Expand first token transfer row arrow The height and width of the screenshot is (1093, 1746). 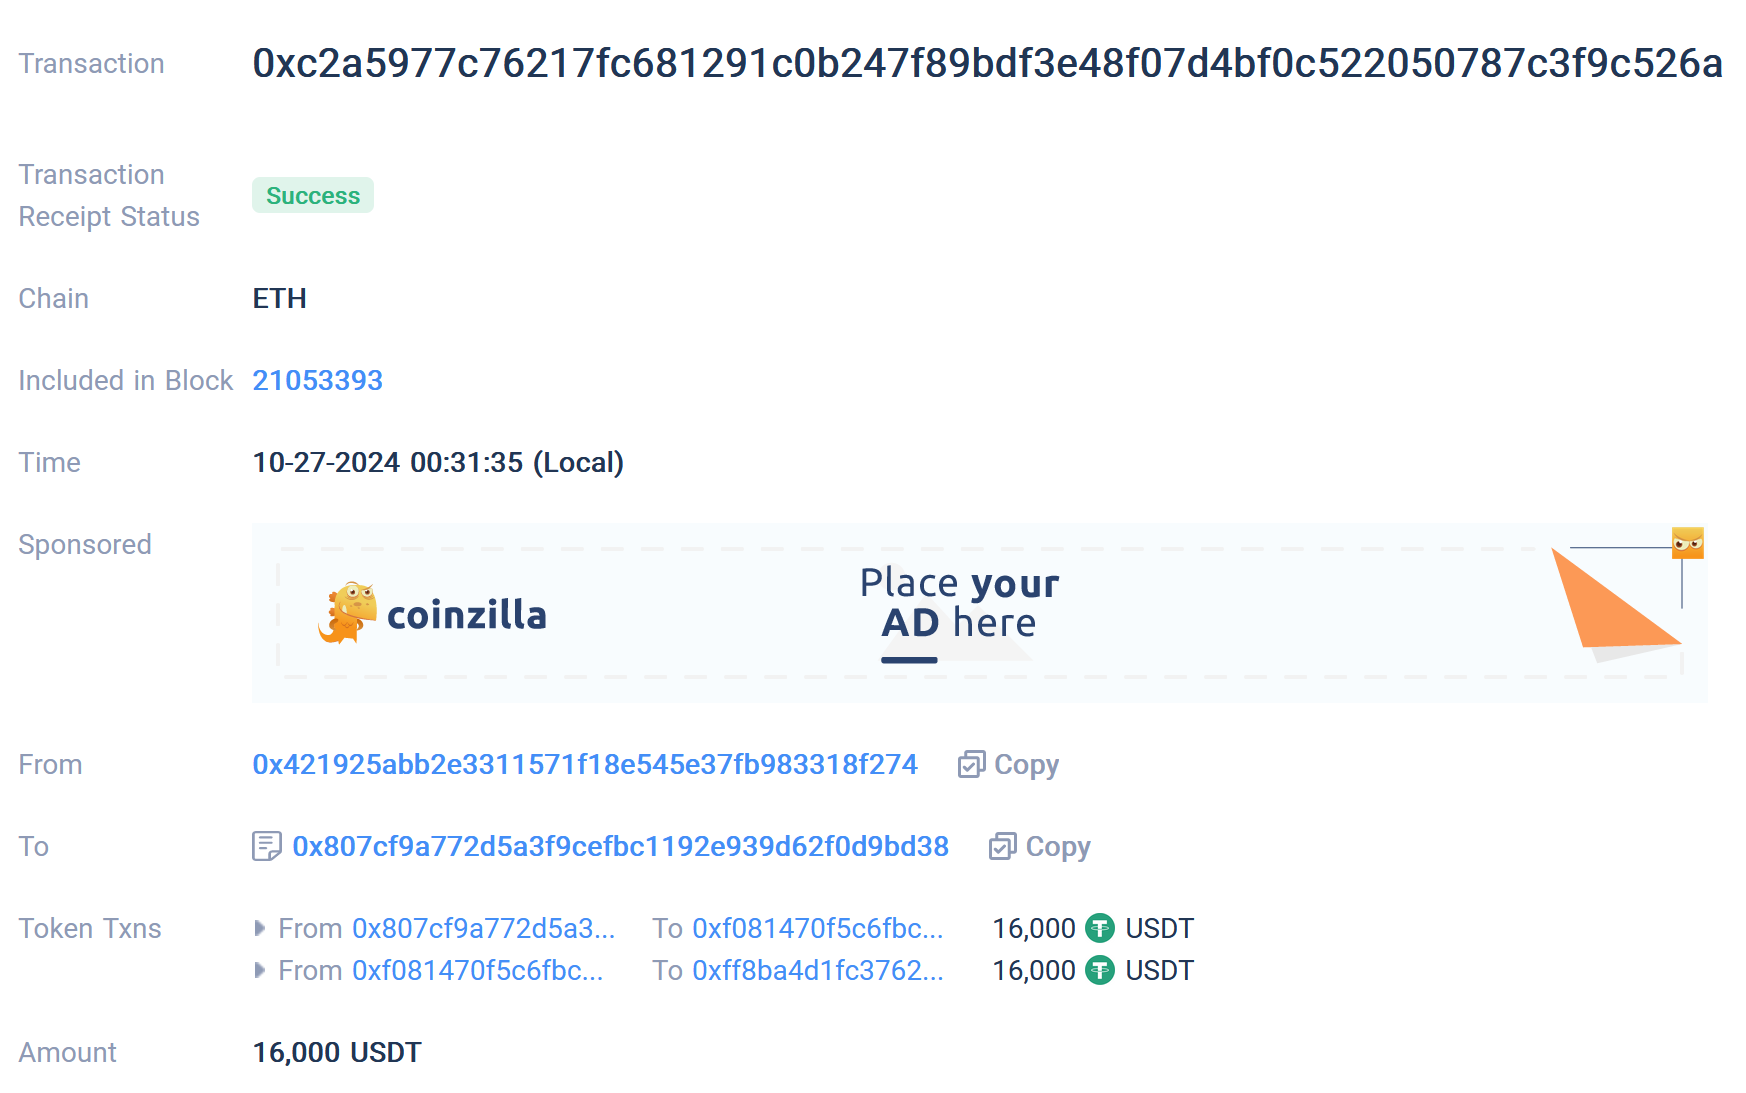tap(260, 929)
